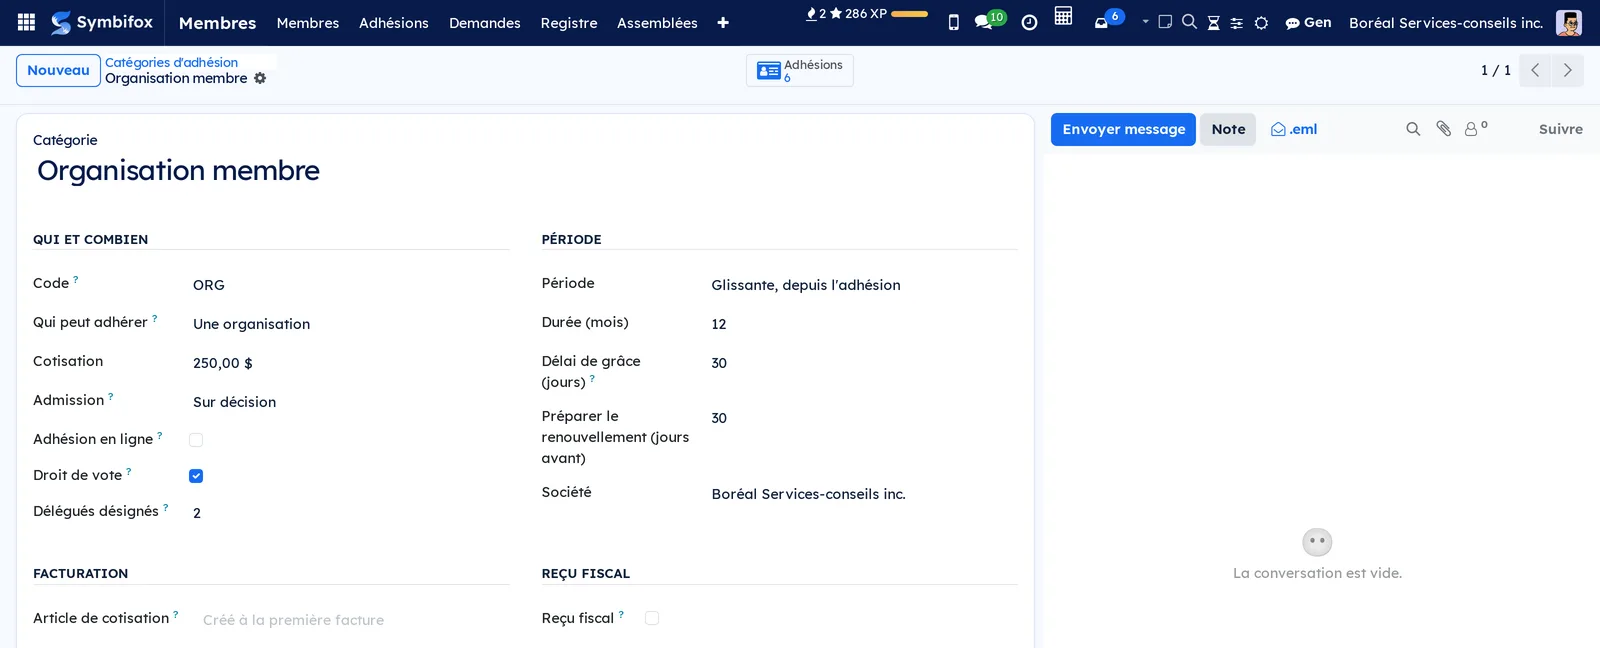
Task: Click the hourglass icon in top bar
Action: tap(1213, 23)
